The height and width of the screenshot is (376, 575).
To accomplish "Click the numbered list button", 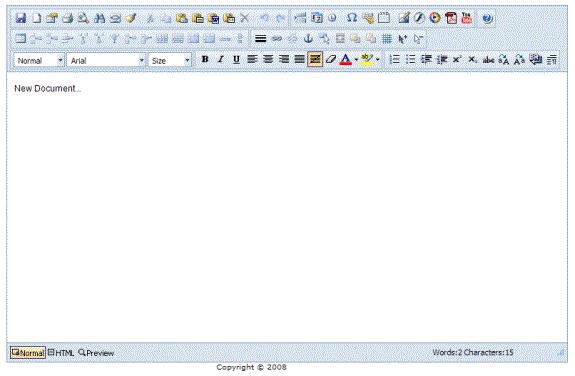I will coord(394,59).
